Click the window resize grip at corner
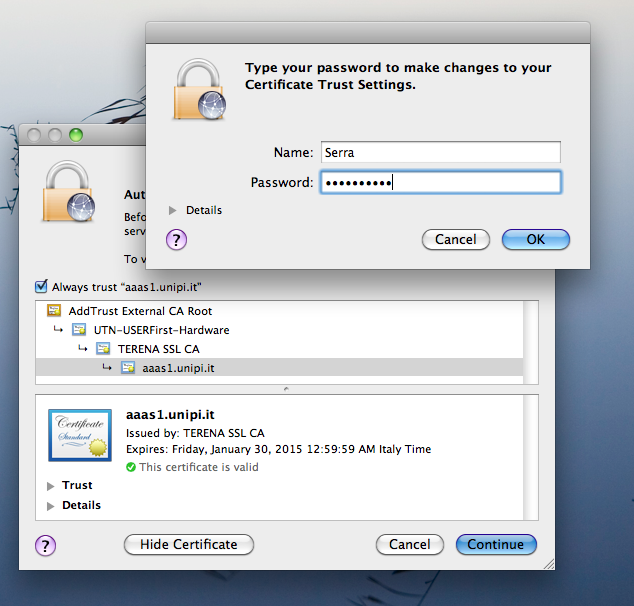 549,564
